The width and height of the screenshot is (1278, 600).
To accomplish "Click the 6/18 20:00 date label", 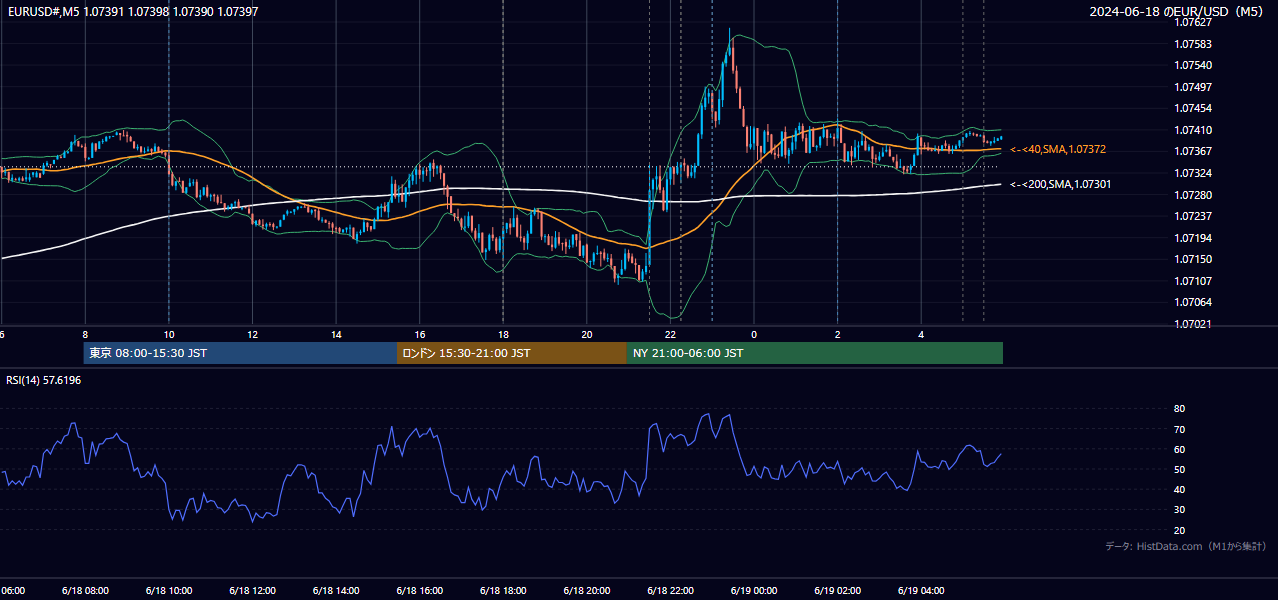I will pyautogui.click(x=588, y=590).
